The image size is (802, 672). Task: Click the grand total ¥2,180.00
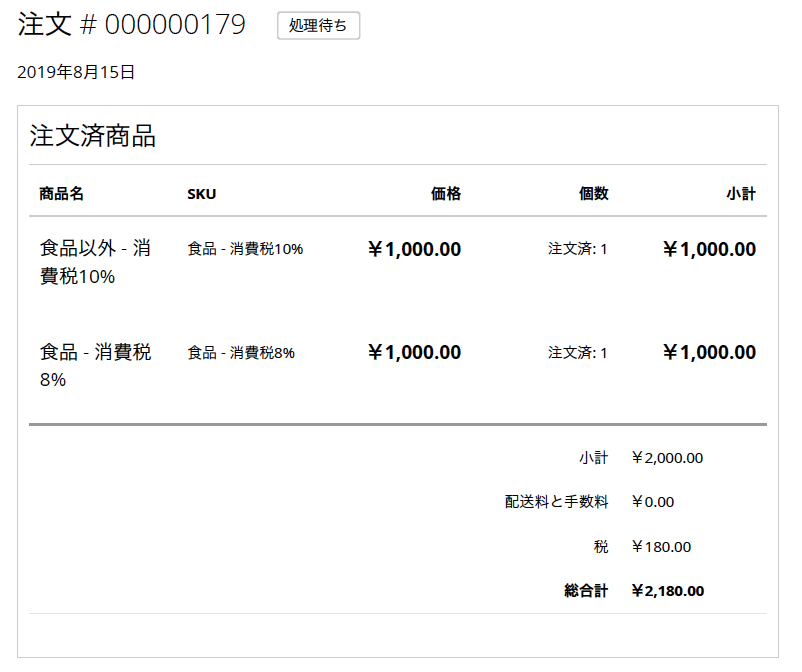click(667, 591)
